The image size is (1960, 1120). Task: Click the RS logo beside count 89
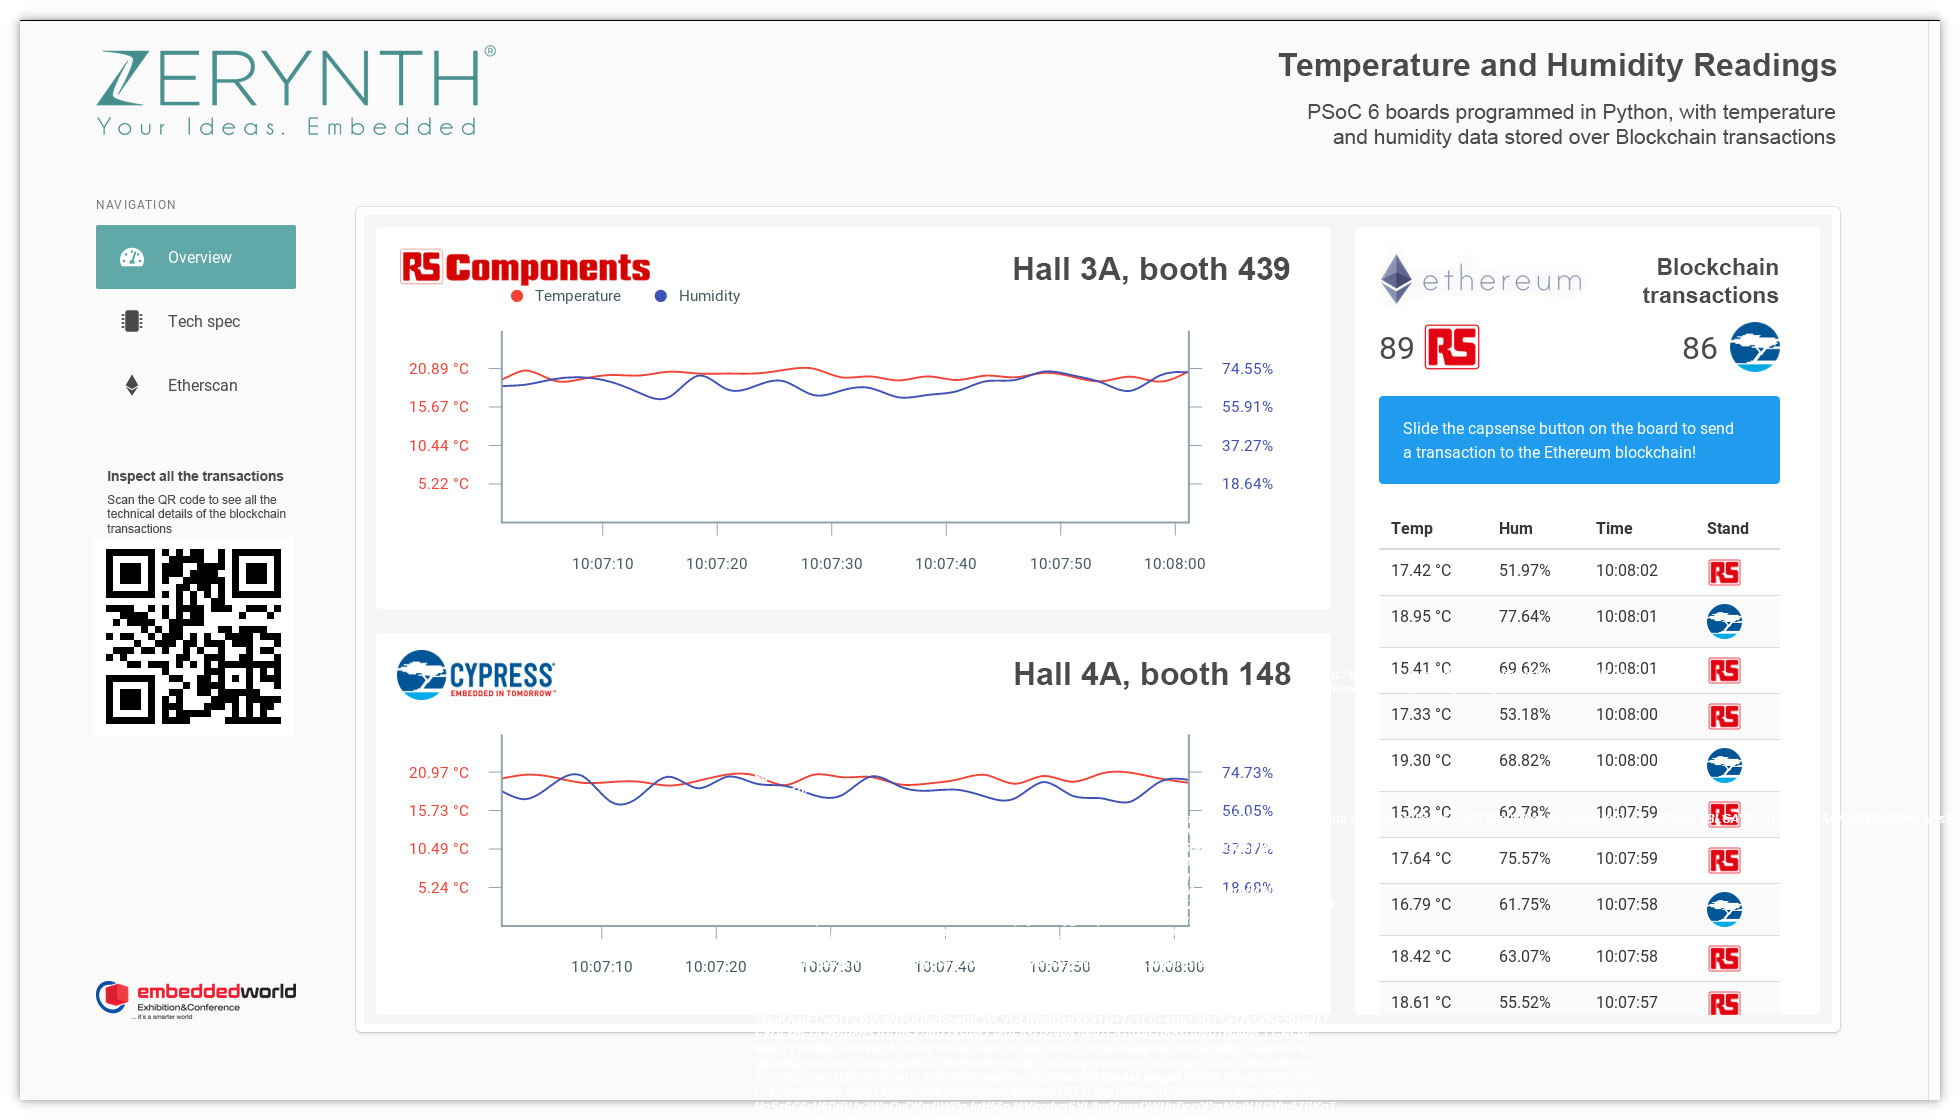coord(1452,348)
